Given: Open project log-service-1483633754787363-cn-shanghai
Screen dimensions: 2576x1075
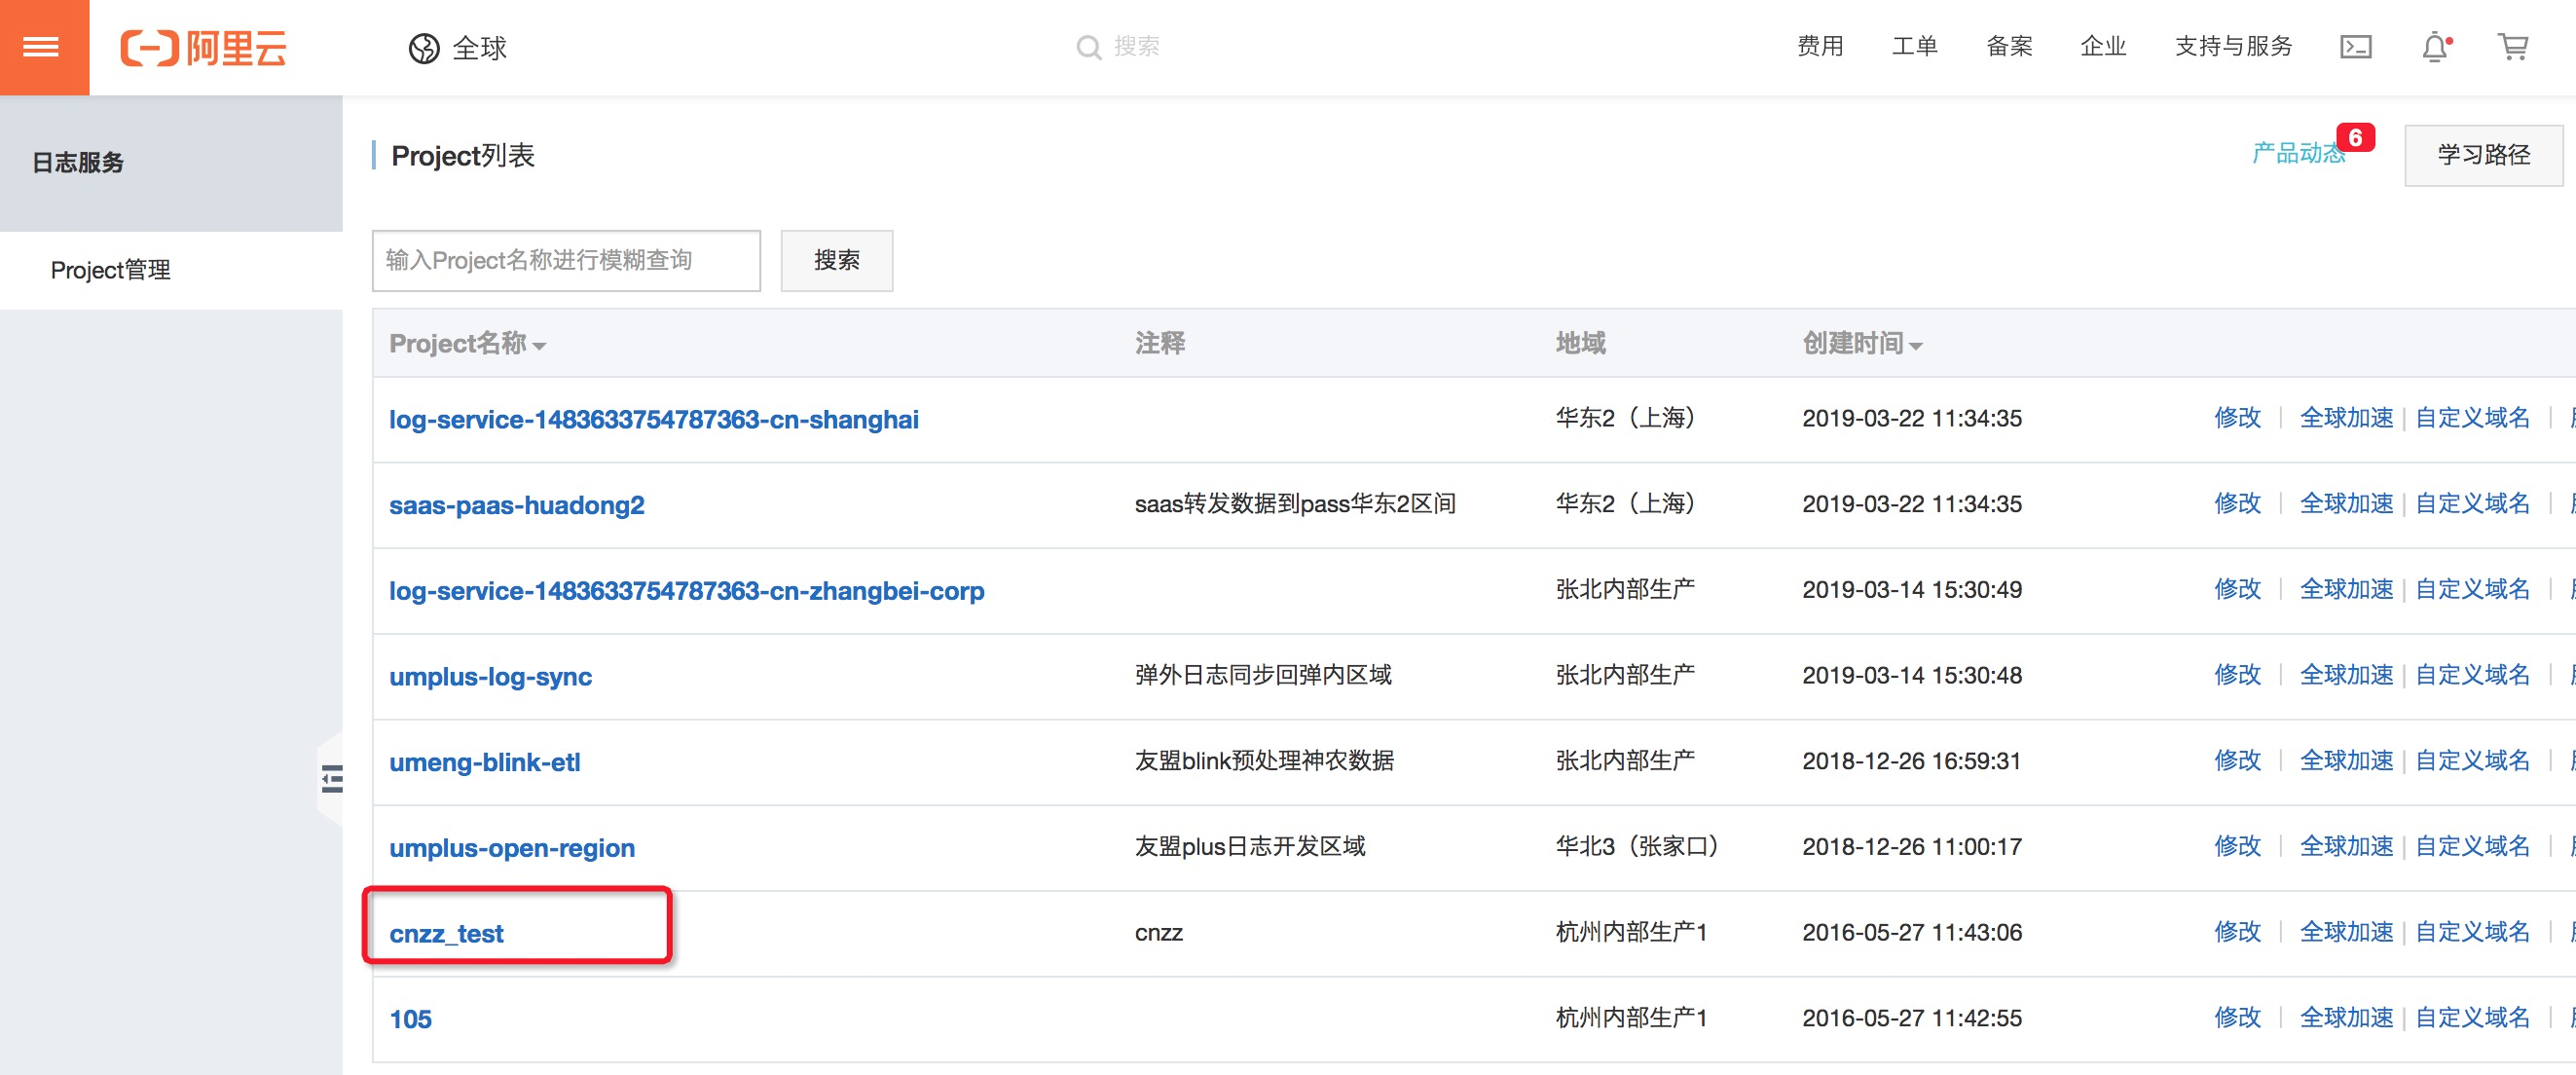Looking at the screenshot, I should [x=653, y=419].
